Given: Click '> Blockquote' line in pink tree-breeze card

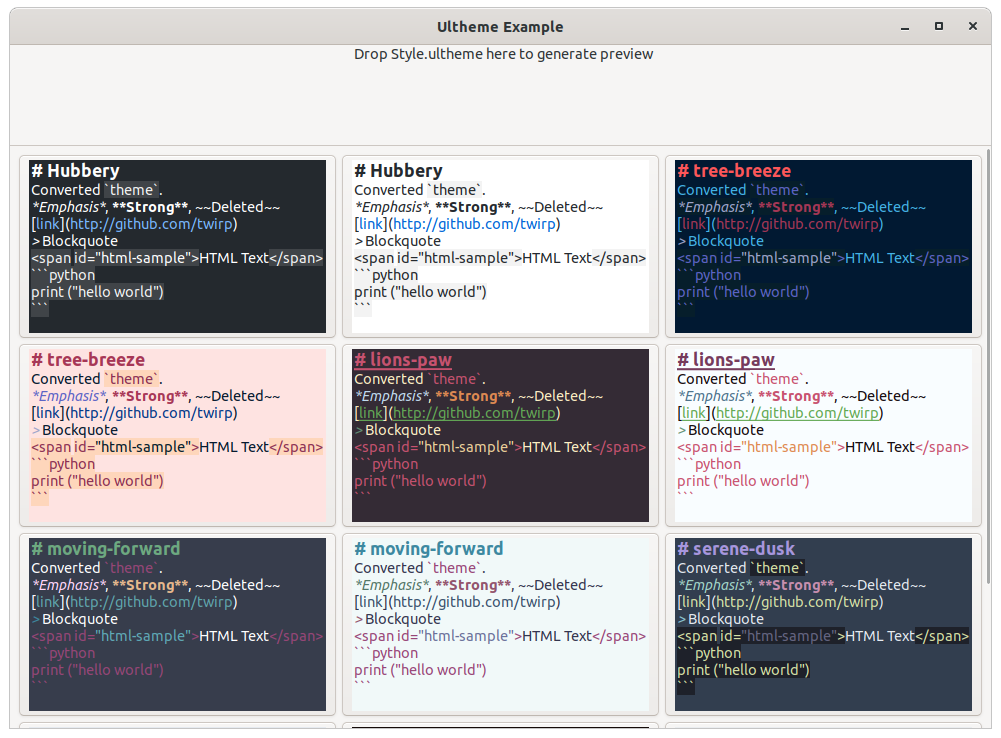Looking at the screenshot, I should (x=75, y=430).
